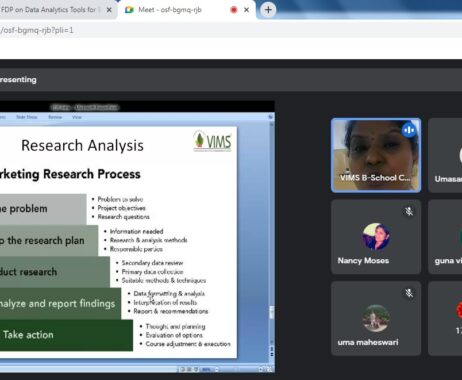The height and width of the screenshot is (380, 462).
Task: Close the FDP on Data Analytics tab
Action: [x=109, y=10]
